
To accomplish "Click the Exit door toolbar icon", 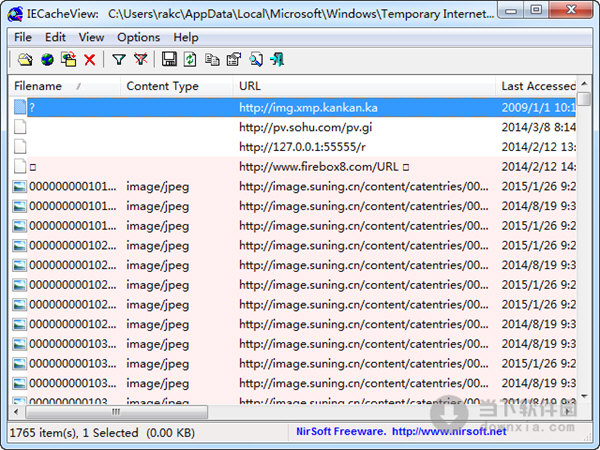I will pyautogui.click(x=277, y=60).
